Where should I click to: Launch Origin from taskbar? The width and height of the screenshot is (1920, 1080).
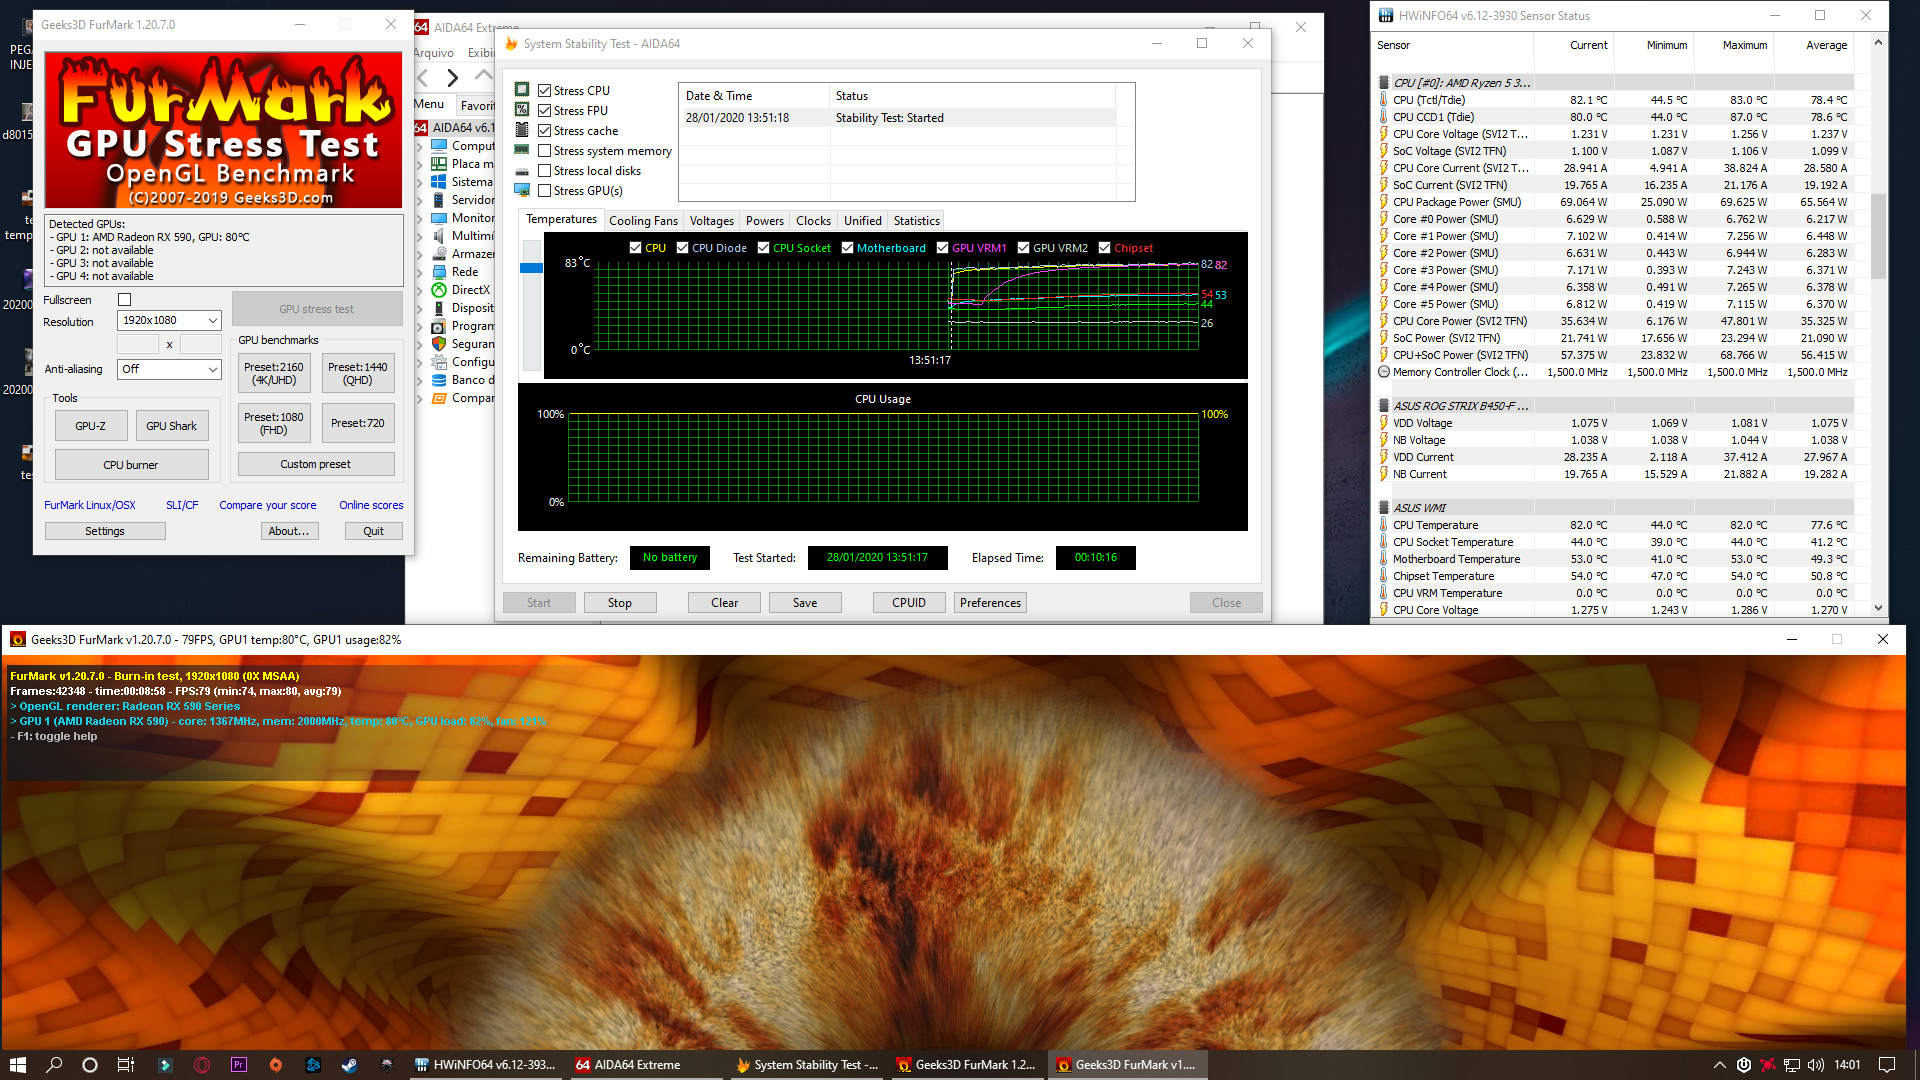click(276, 1065)
